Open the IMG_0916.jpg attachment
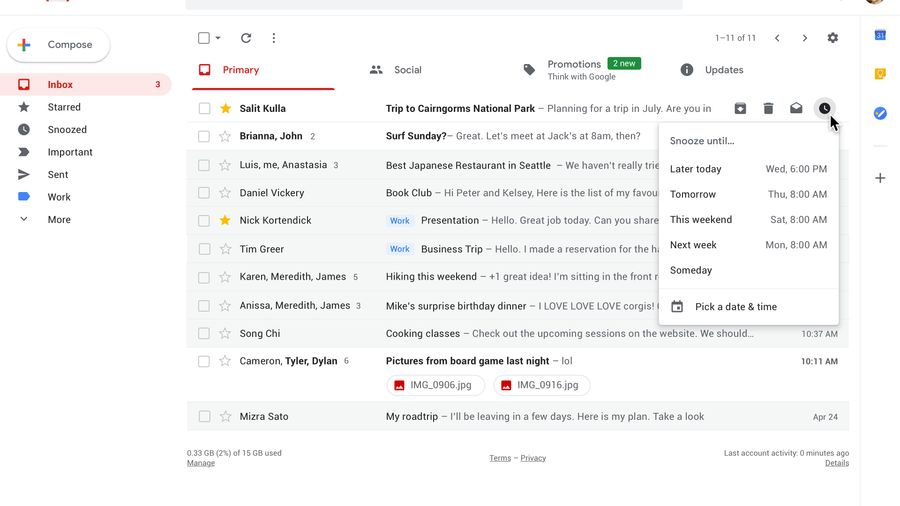This screenshot has height=506, width=900. [541, 386]
